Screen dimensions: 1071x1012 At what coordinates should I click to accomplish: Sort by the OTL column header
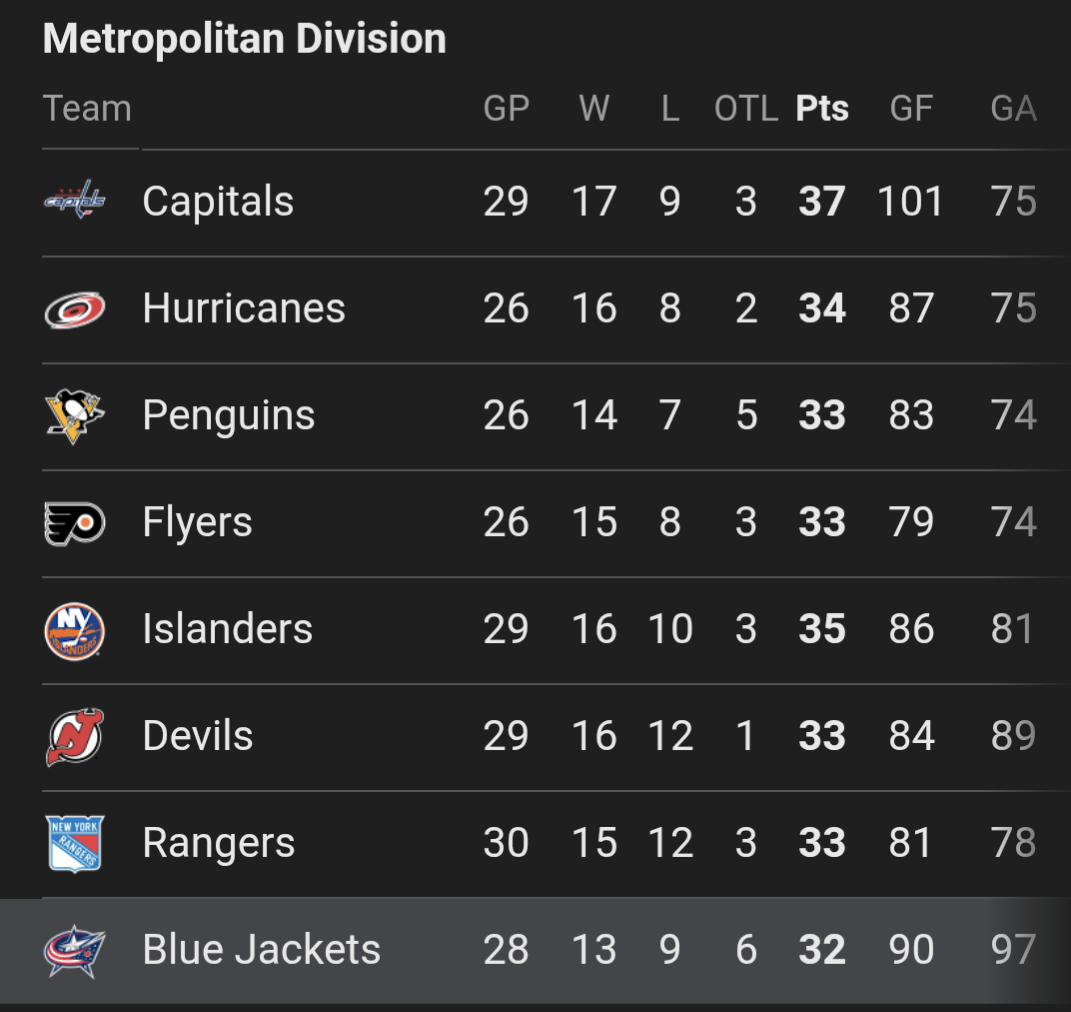click(x=745, y=108)
